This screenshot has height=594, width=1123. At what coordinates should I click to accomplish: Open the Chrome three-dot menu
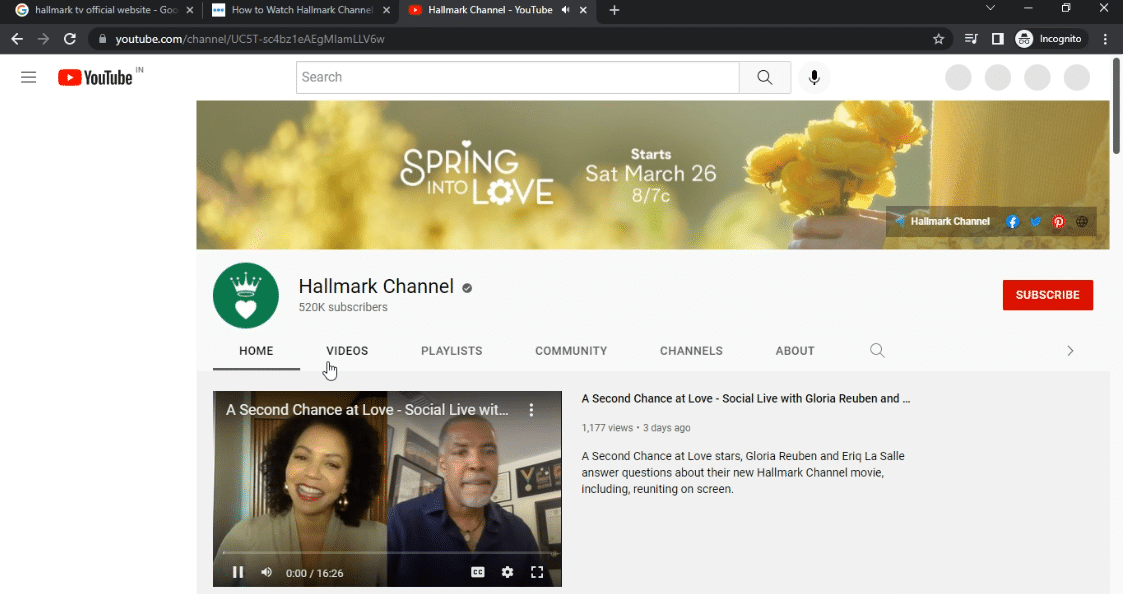click(x=1106, y=39)
